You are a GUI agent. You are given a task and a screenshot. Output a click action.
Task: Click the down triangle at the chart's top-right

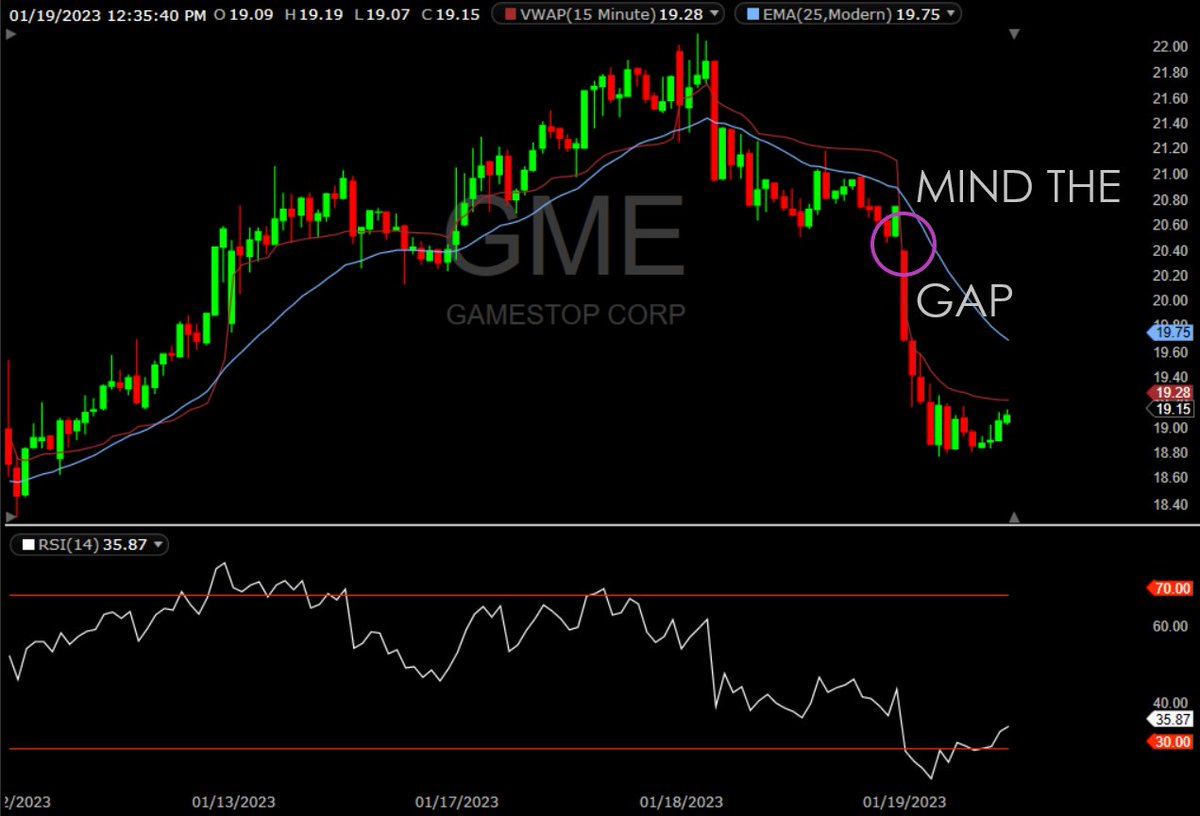coord(1013,34)
